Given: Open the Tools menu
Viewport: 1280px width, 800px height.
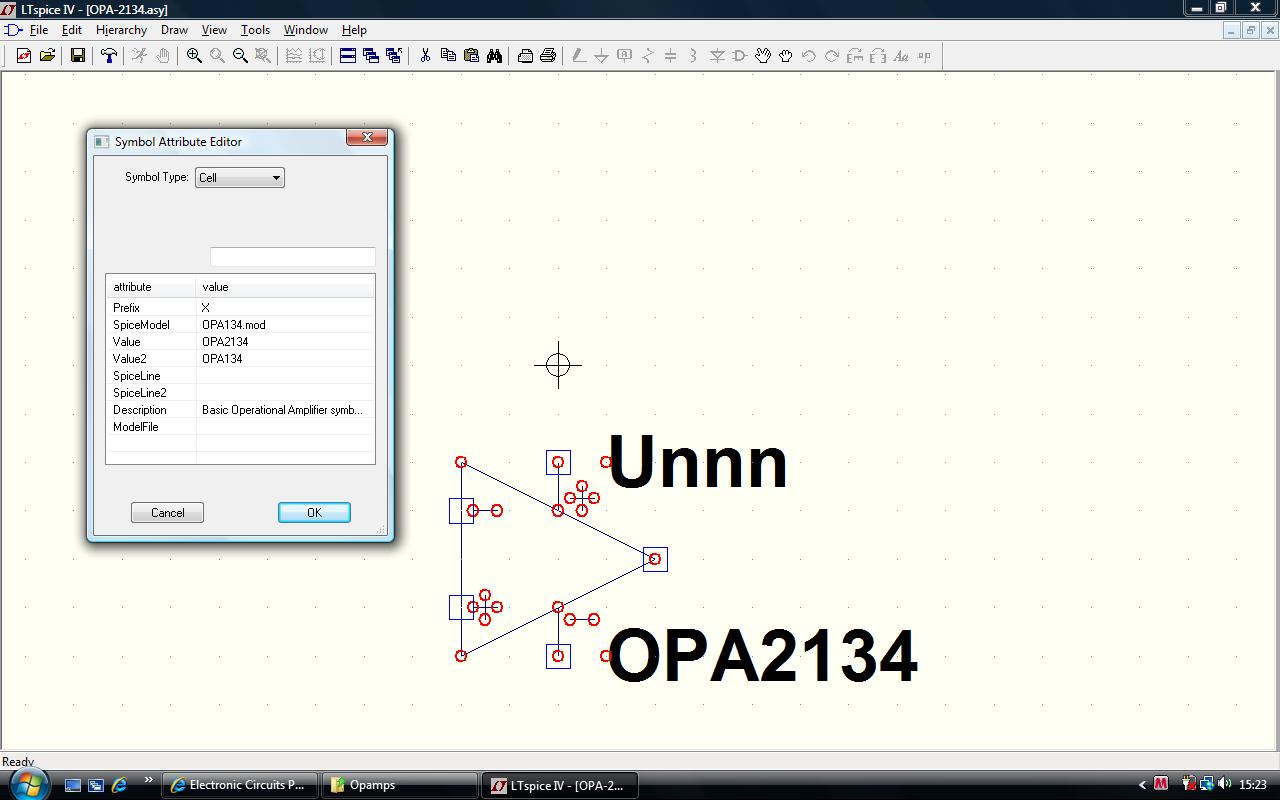Looking at the screenshot, I should tap(255, 30).
